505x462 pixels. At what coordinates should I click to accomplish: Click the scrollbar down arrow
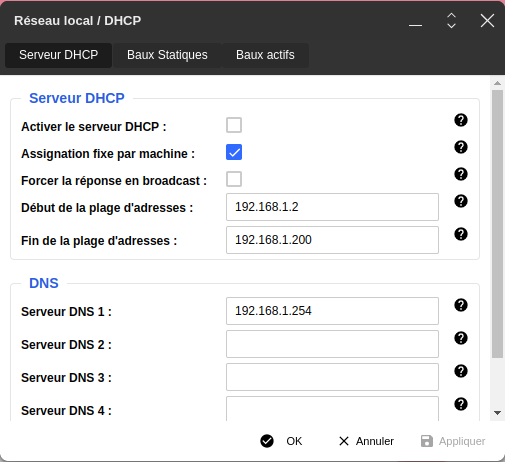pyautogui.click(x=497, y=413)
